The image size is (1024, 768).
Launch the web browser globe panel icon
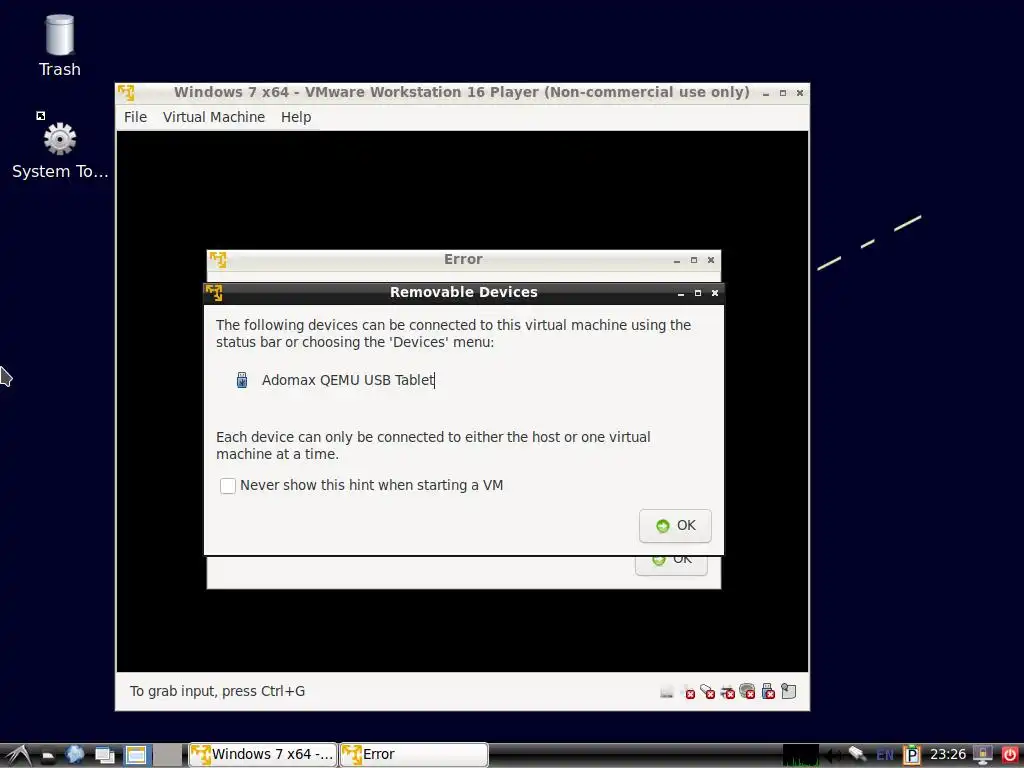tap(74, 755)
